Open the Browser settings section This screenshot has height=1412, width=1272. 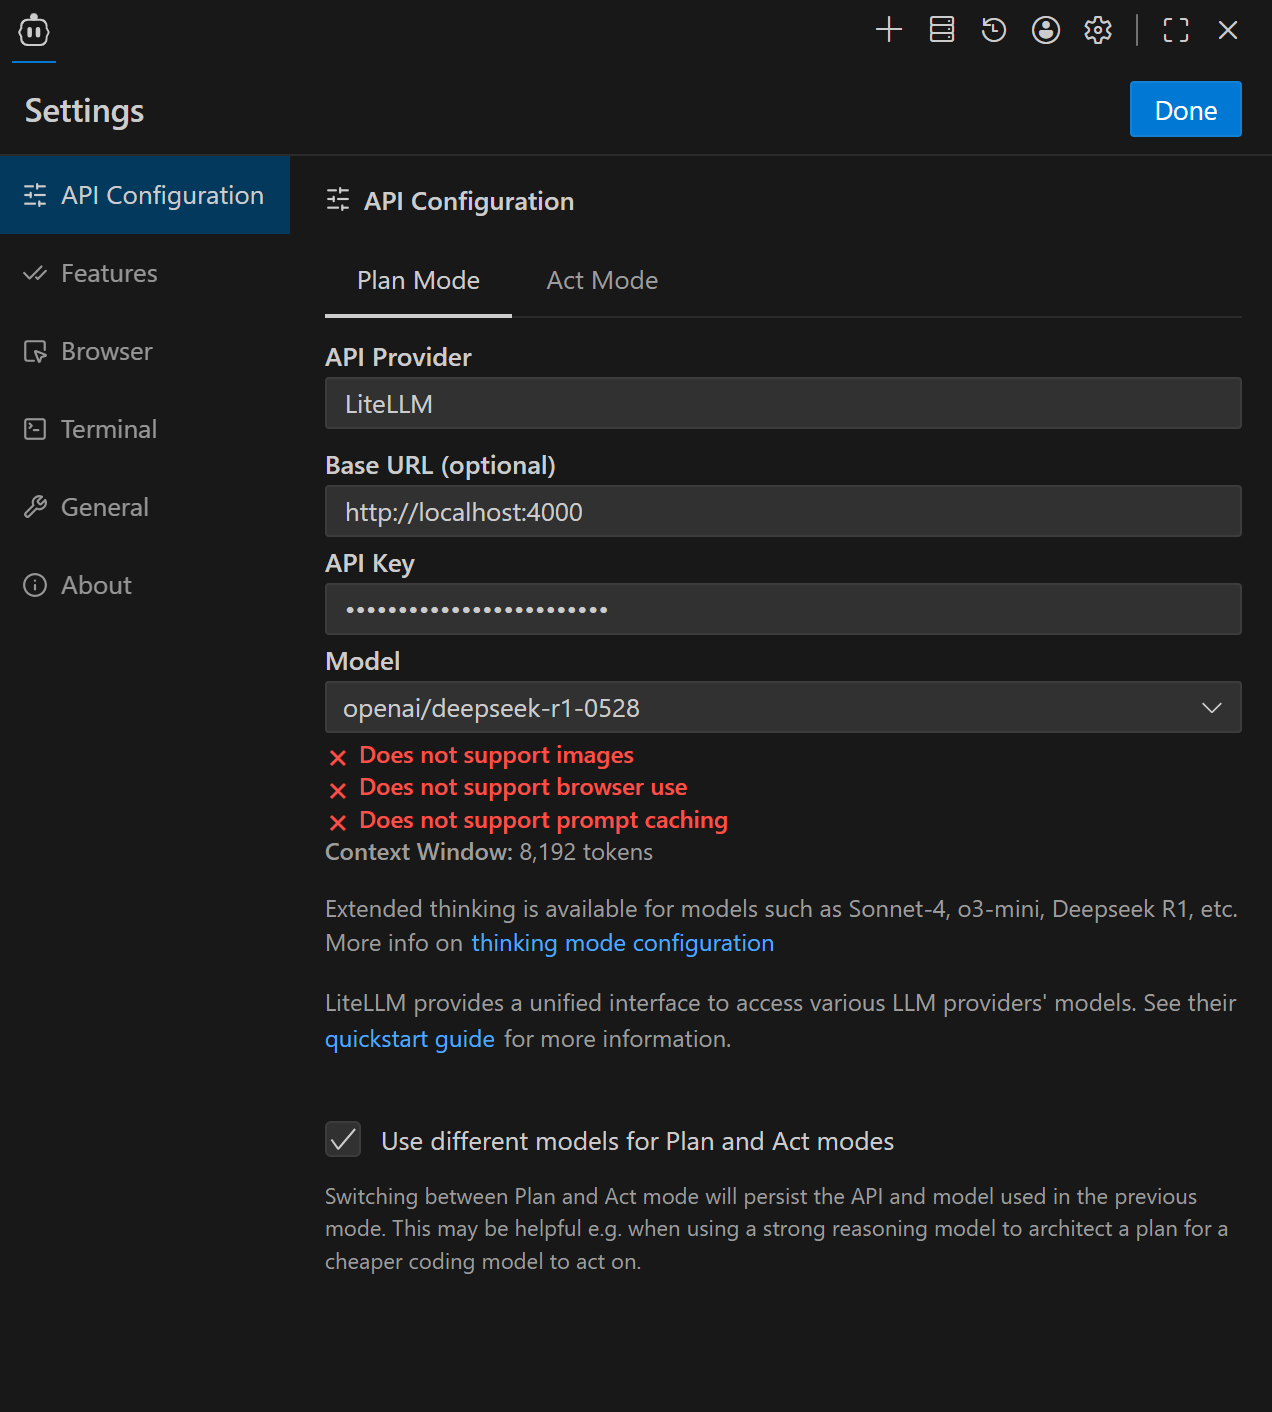pos(106,352)
